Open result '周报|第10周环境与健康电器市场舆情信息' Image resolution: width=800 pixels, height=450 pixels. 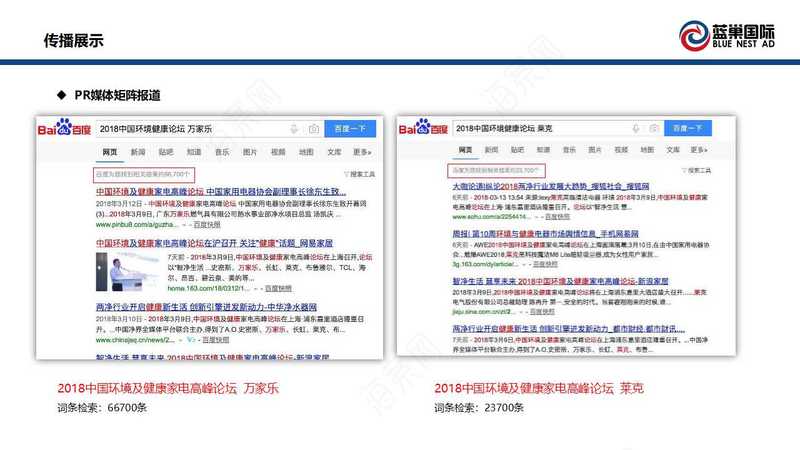545,234
